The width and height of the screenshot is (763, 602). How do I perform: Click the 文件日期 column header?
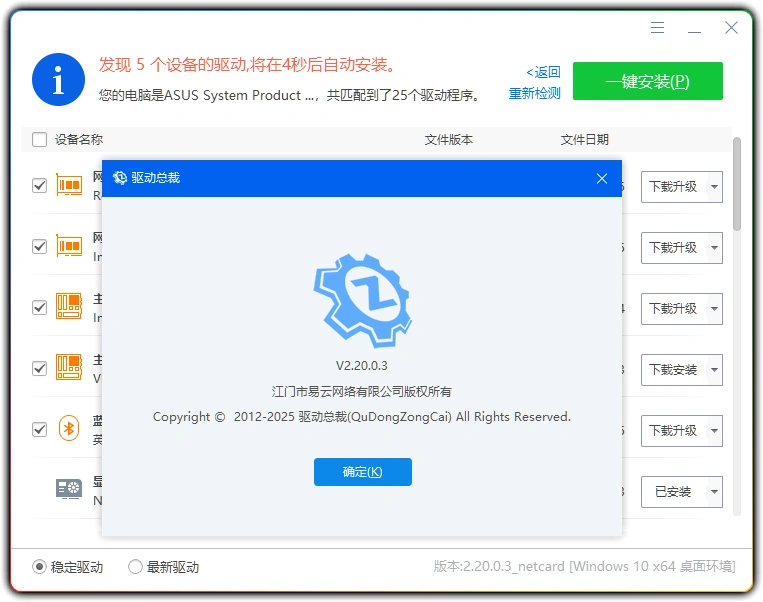[x=584, y=140]
